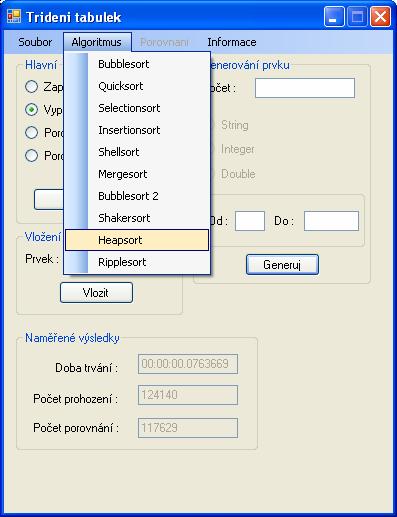397x517 pixels.
Task: Pick Shellsort in the menu
Action: (137, 152)
